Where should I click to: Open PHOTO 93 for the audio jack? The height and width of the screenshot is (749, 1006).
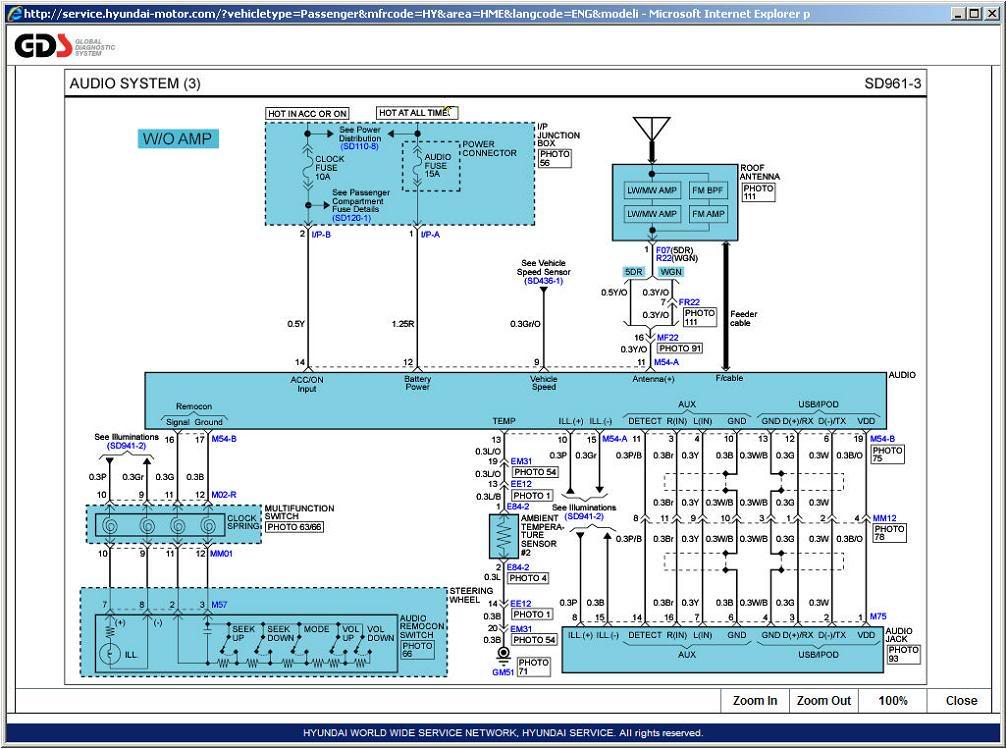click(903, 654)
